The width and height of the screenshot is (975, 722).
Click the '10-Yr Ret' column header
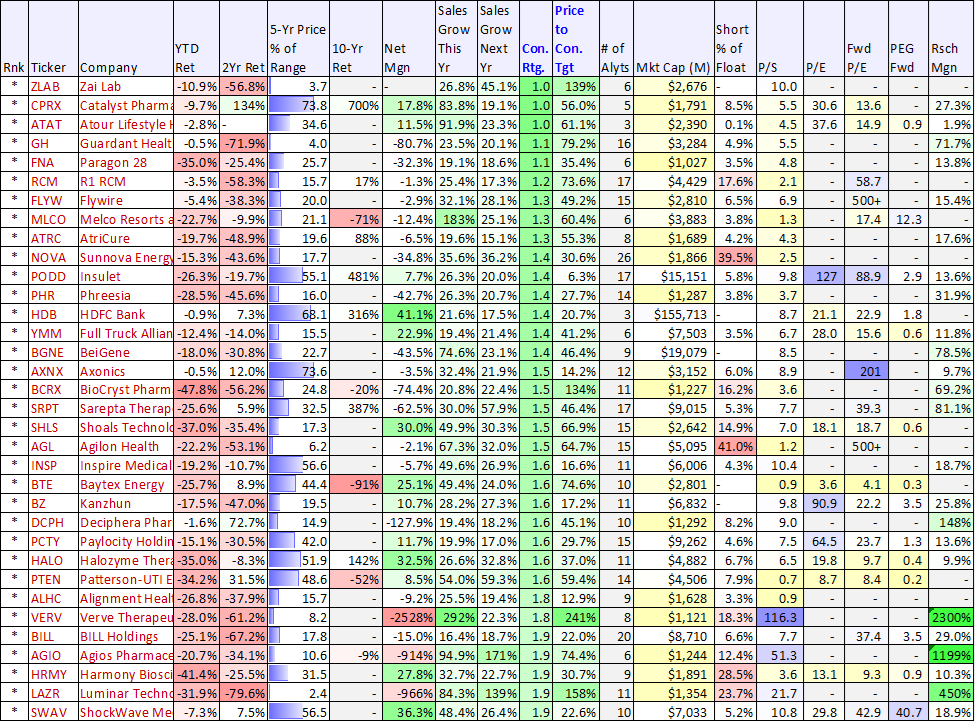click(x=356, y=39)
